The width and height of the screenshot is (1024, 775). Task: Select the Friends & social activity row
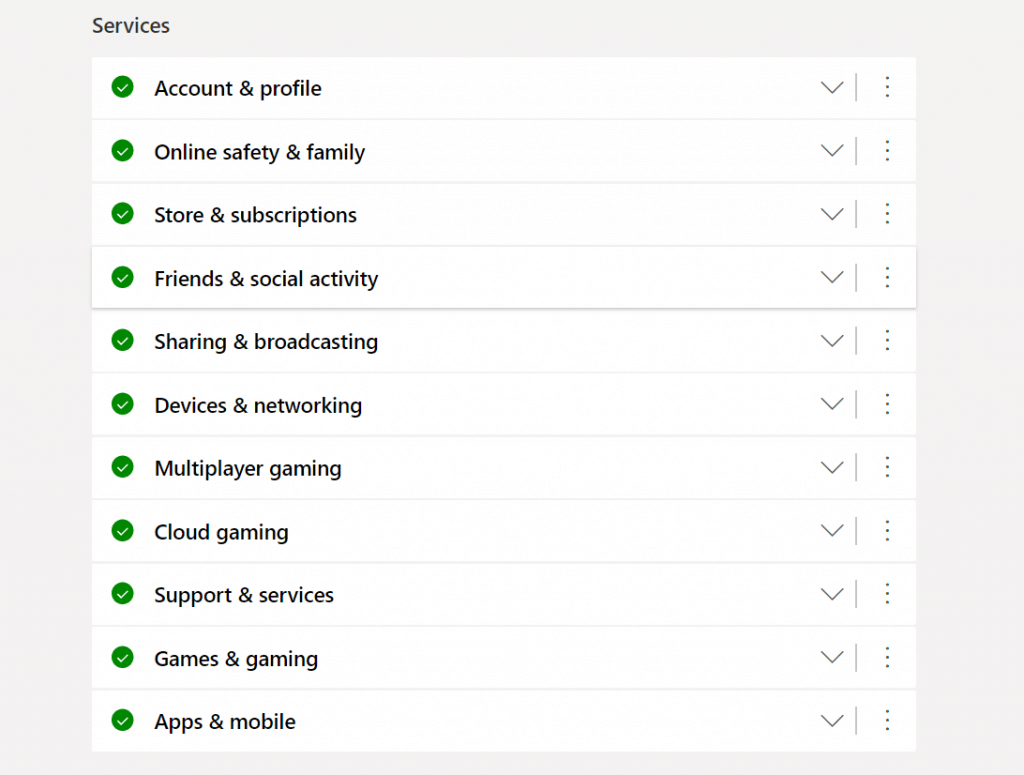[x=266, y=279]
